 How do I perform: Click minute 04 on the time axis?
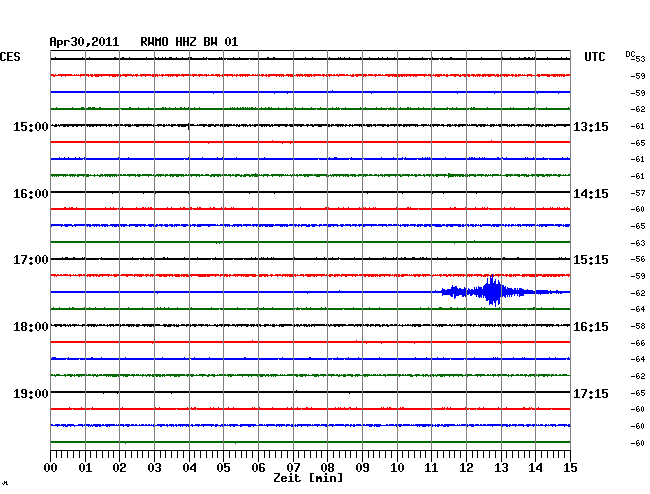click(189, 467)
